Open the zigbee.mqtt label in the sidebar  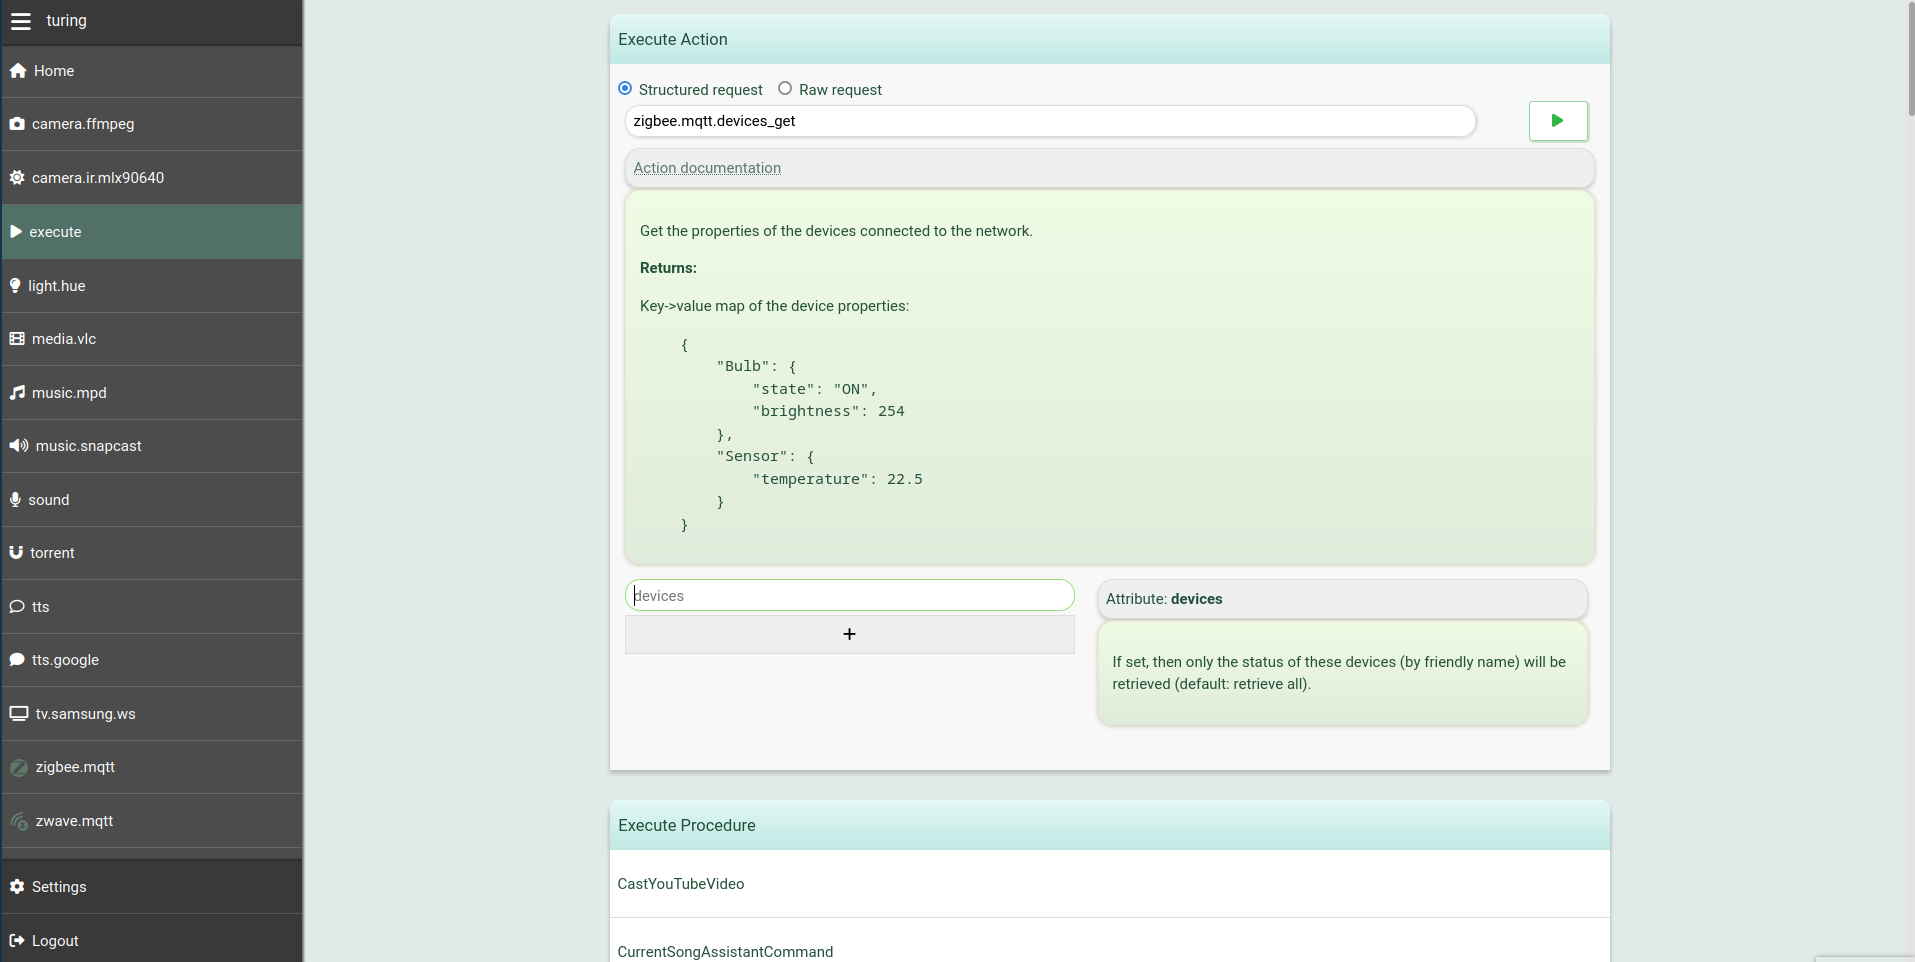(75, 767)
